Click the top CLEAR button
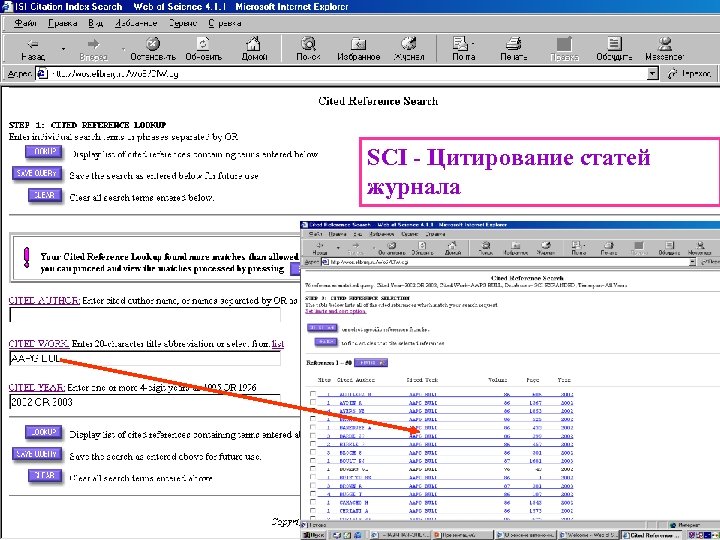Screen dimensions: 720x540 [x=45, y=195]
